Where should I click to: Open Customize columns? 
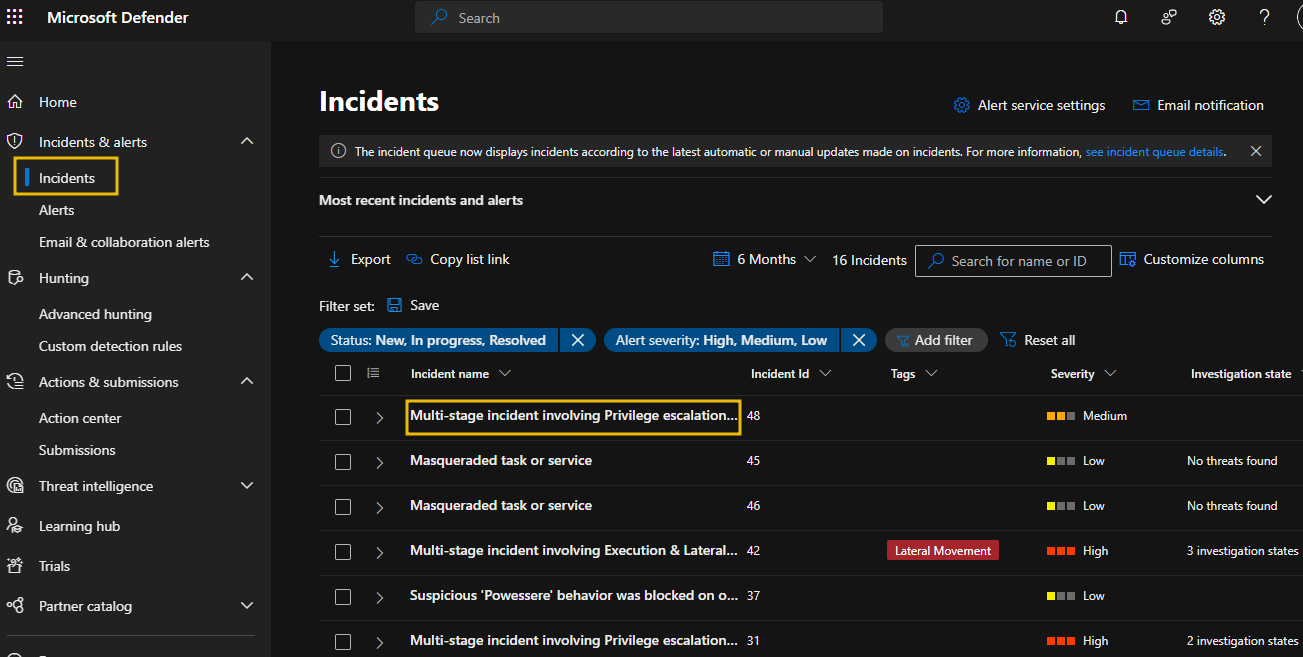(x=1191, y=258)
